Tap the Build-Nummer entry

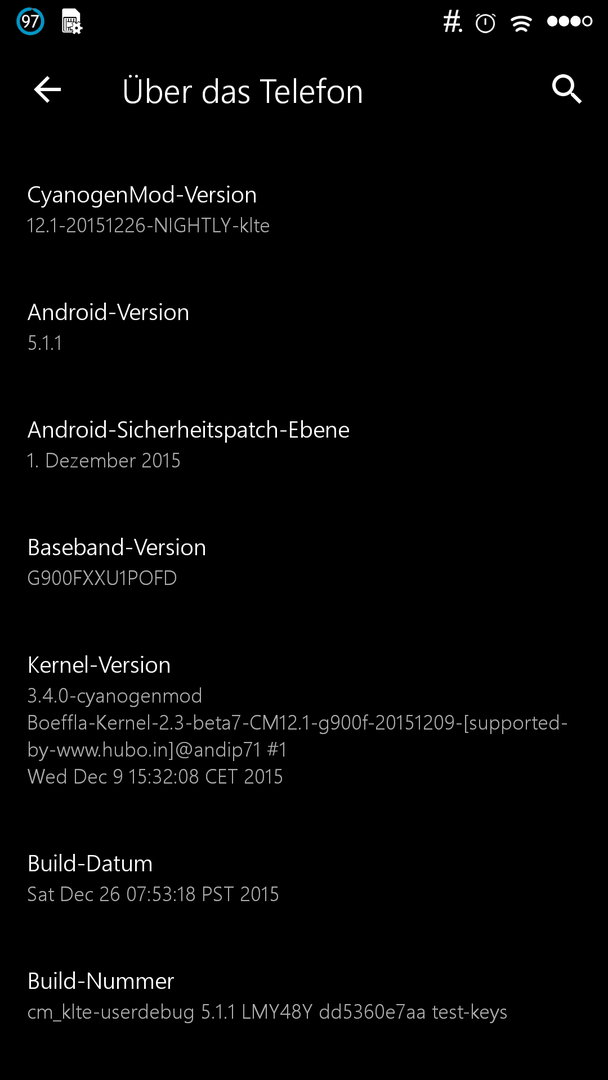(x=304, y=996)
